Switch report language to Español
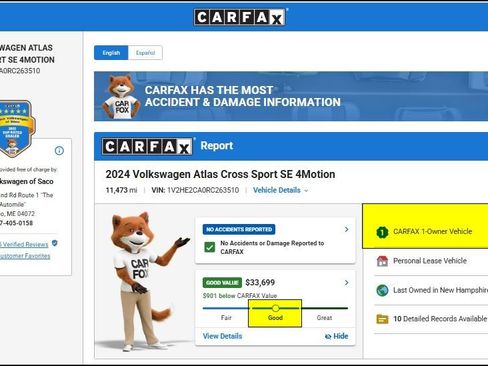 (x=145, y=53)
